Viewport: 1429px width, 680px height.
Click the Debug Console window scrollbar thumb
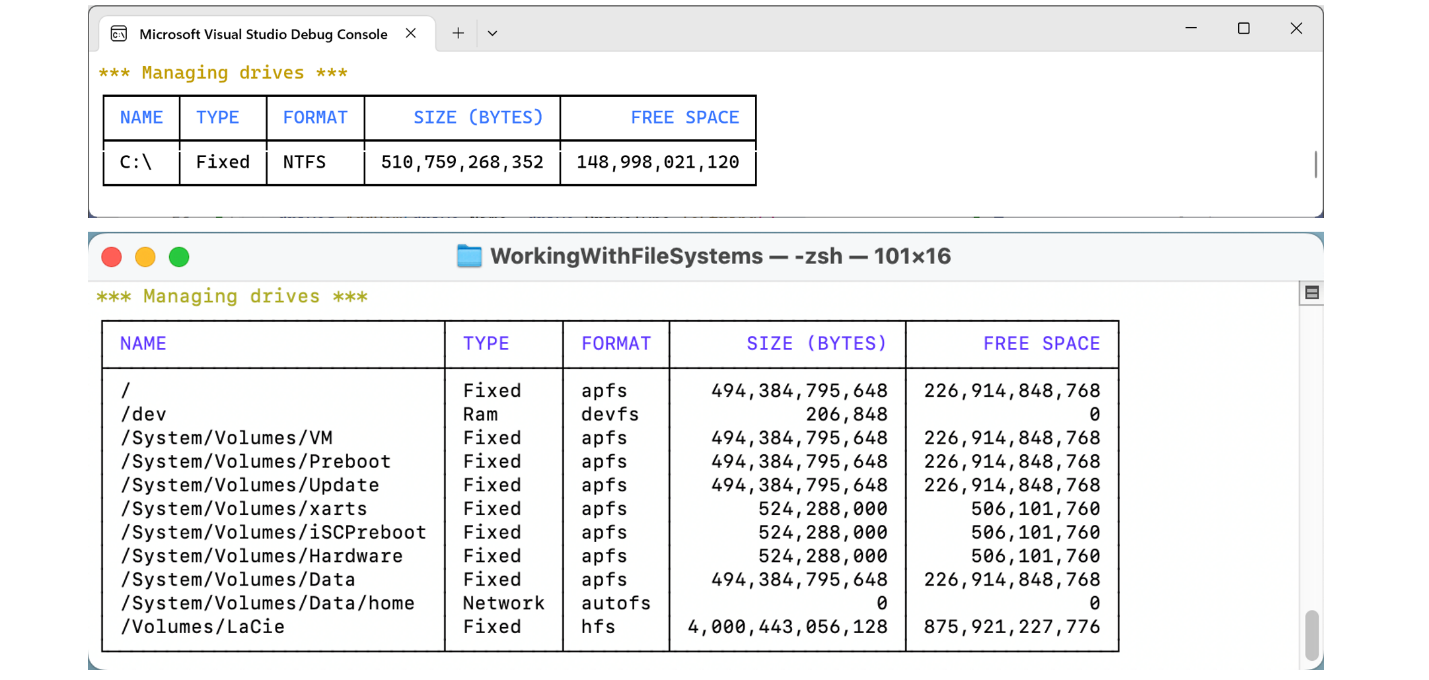1316,164
